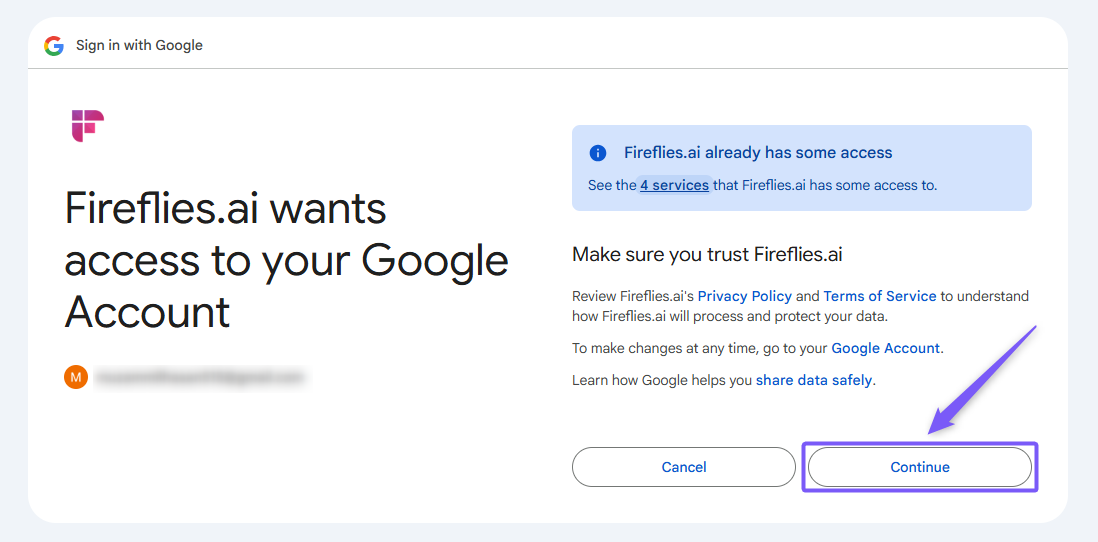Go to the Google Account link

tap(885, 348)
